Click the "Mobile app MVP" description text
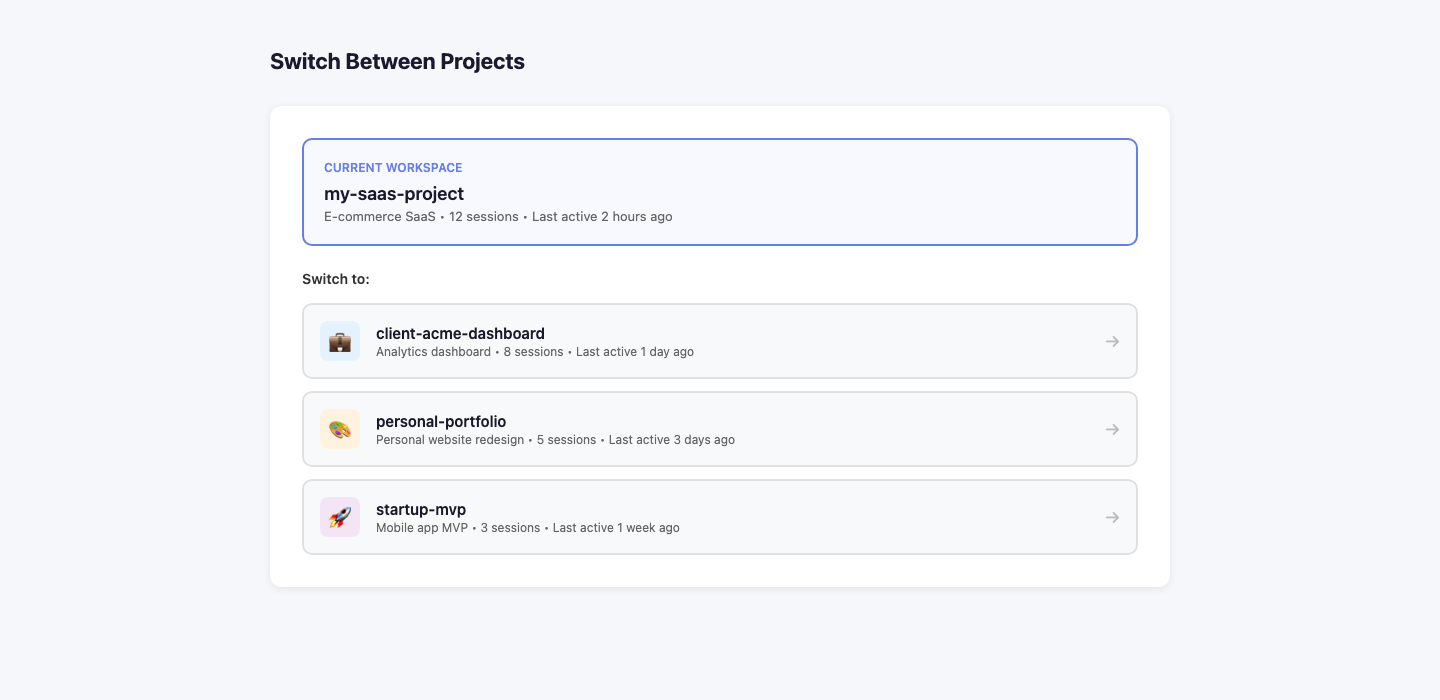1440x700 pixels. [422, 528]
